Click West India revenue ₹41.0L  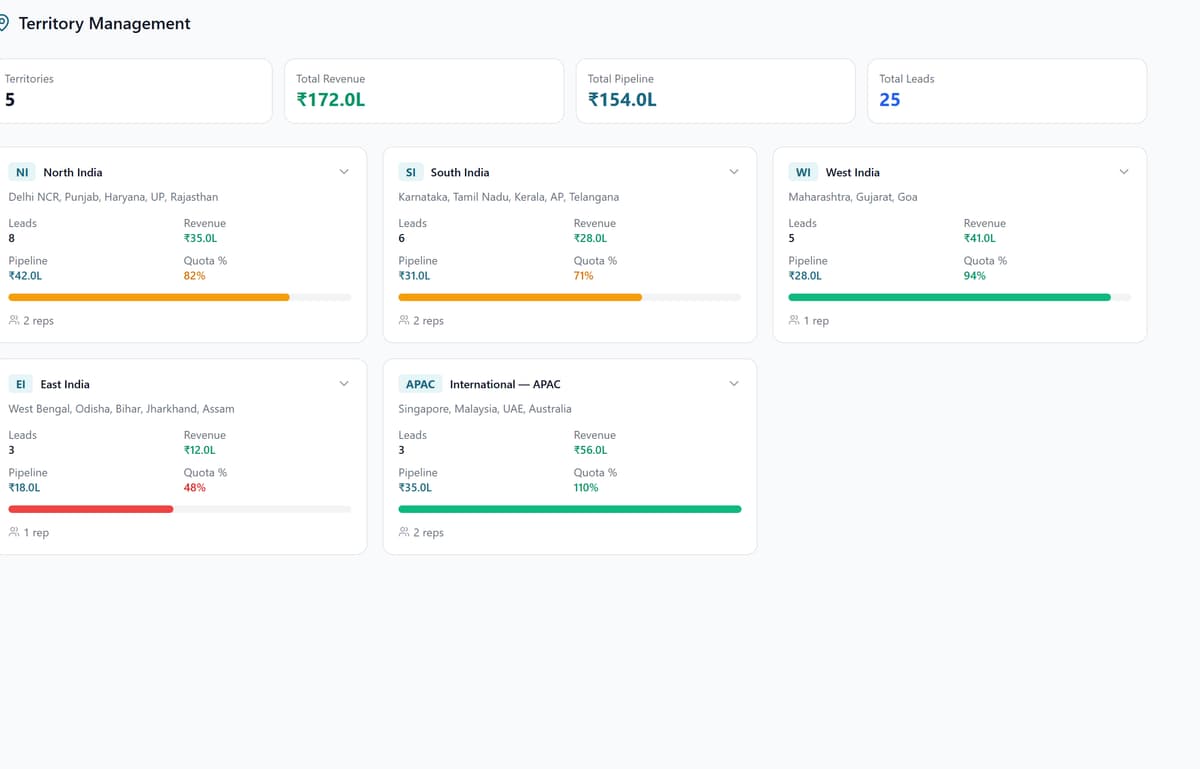pos(980,238)
